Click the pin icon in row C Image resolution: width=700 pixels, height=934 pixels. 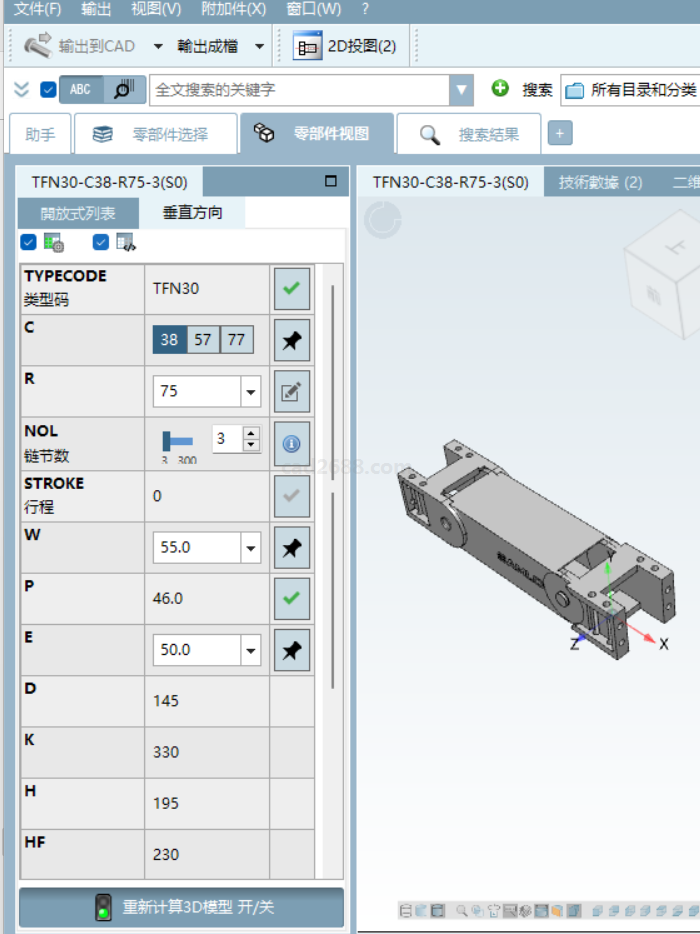(291, 341)
